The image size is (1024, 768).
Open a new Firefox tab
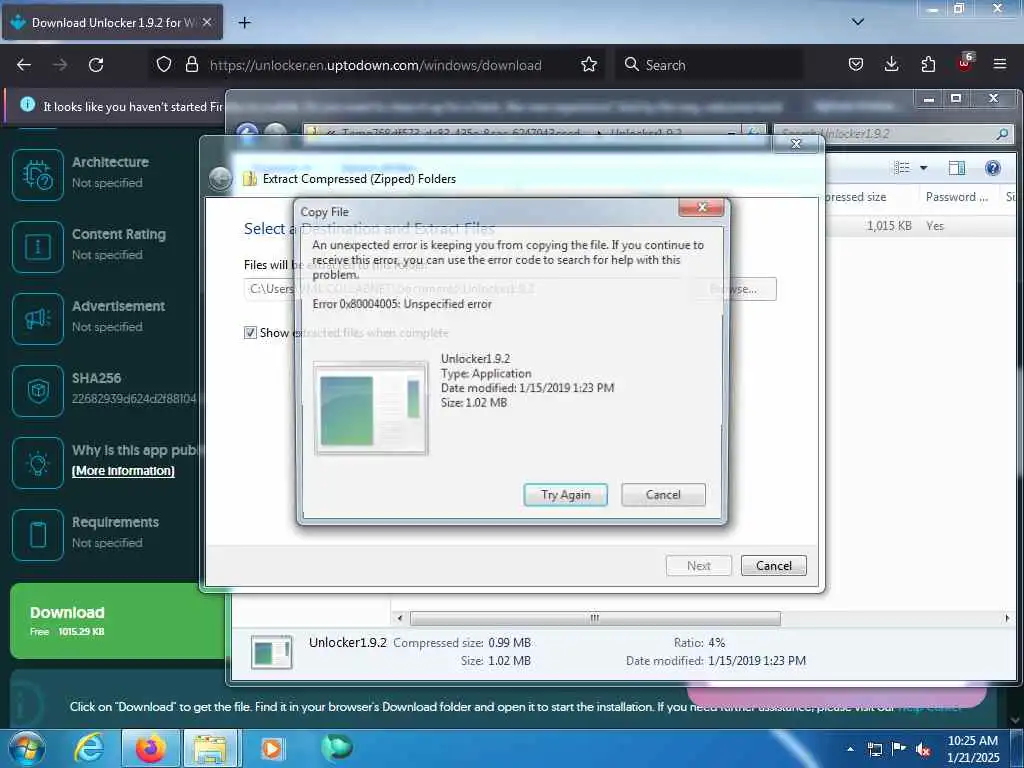pyautogui.click(x=244, y=23)
